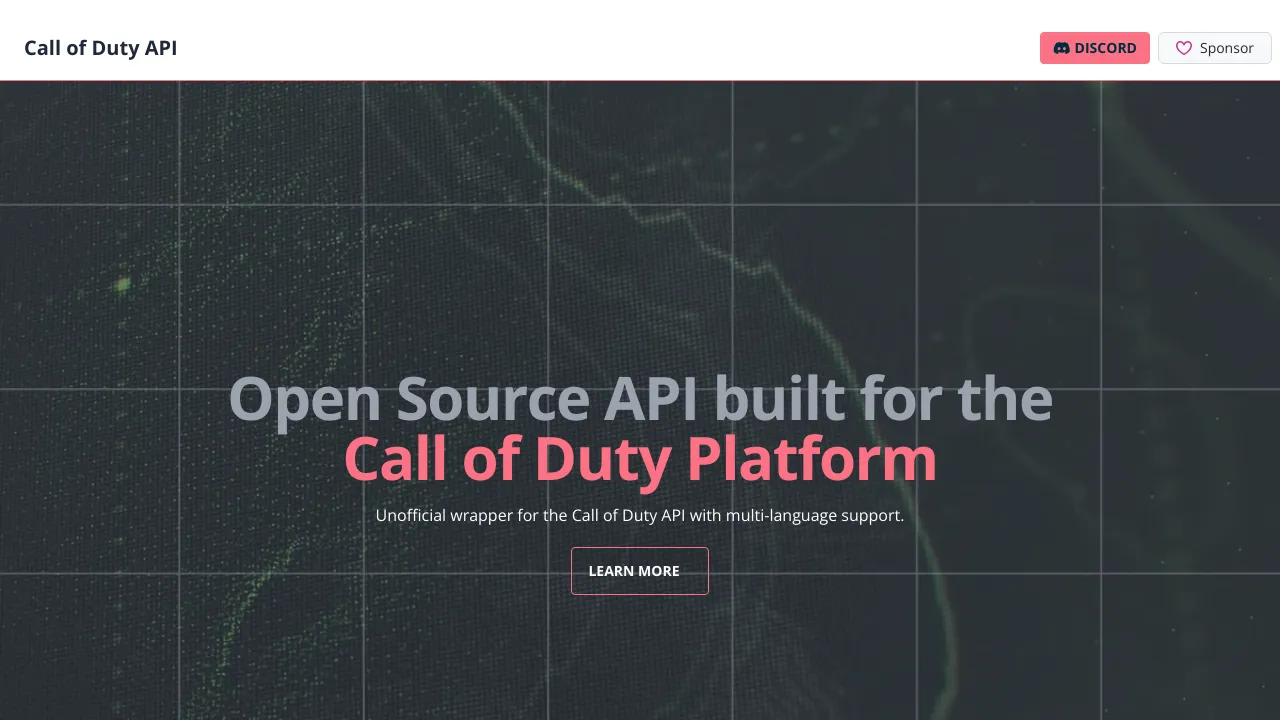Viewport: 1280px width, 720px height.
Task: Click the Sponsor heart icon
Action: [1184, 48]
